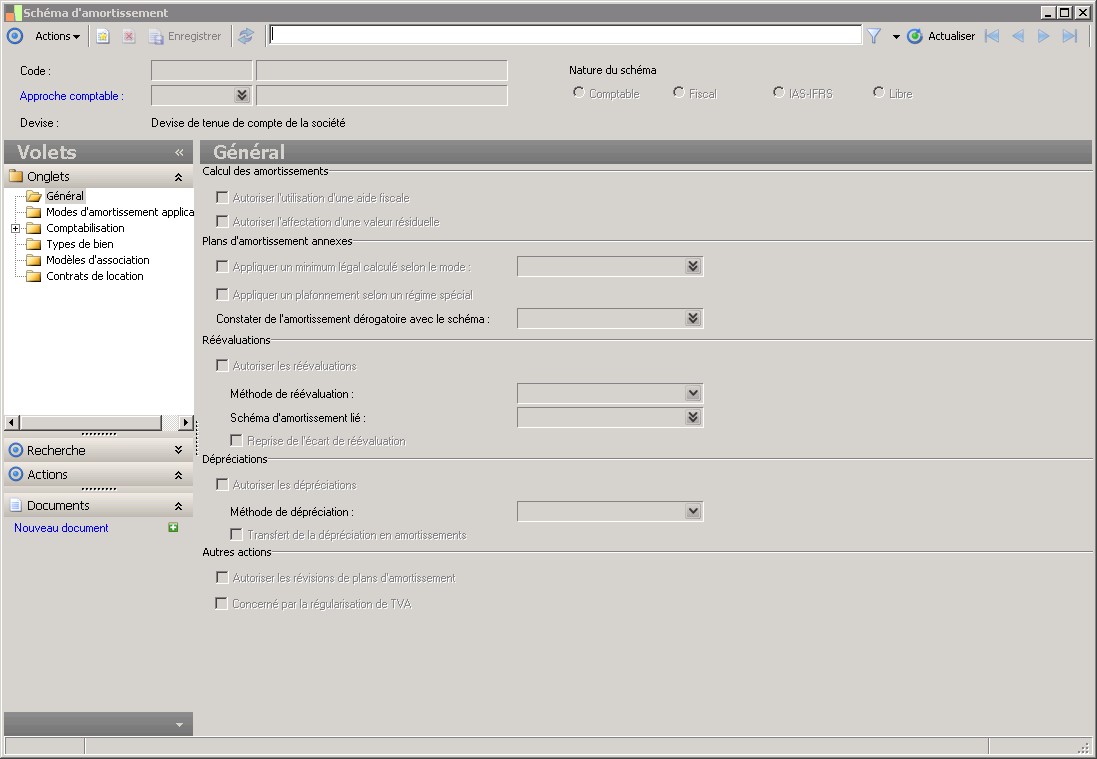The width and height of the screenshot is (1097, 759).
Task: Click the green add document icon
Action: click(x=173, y=527)
